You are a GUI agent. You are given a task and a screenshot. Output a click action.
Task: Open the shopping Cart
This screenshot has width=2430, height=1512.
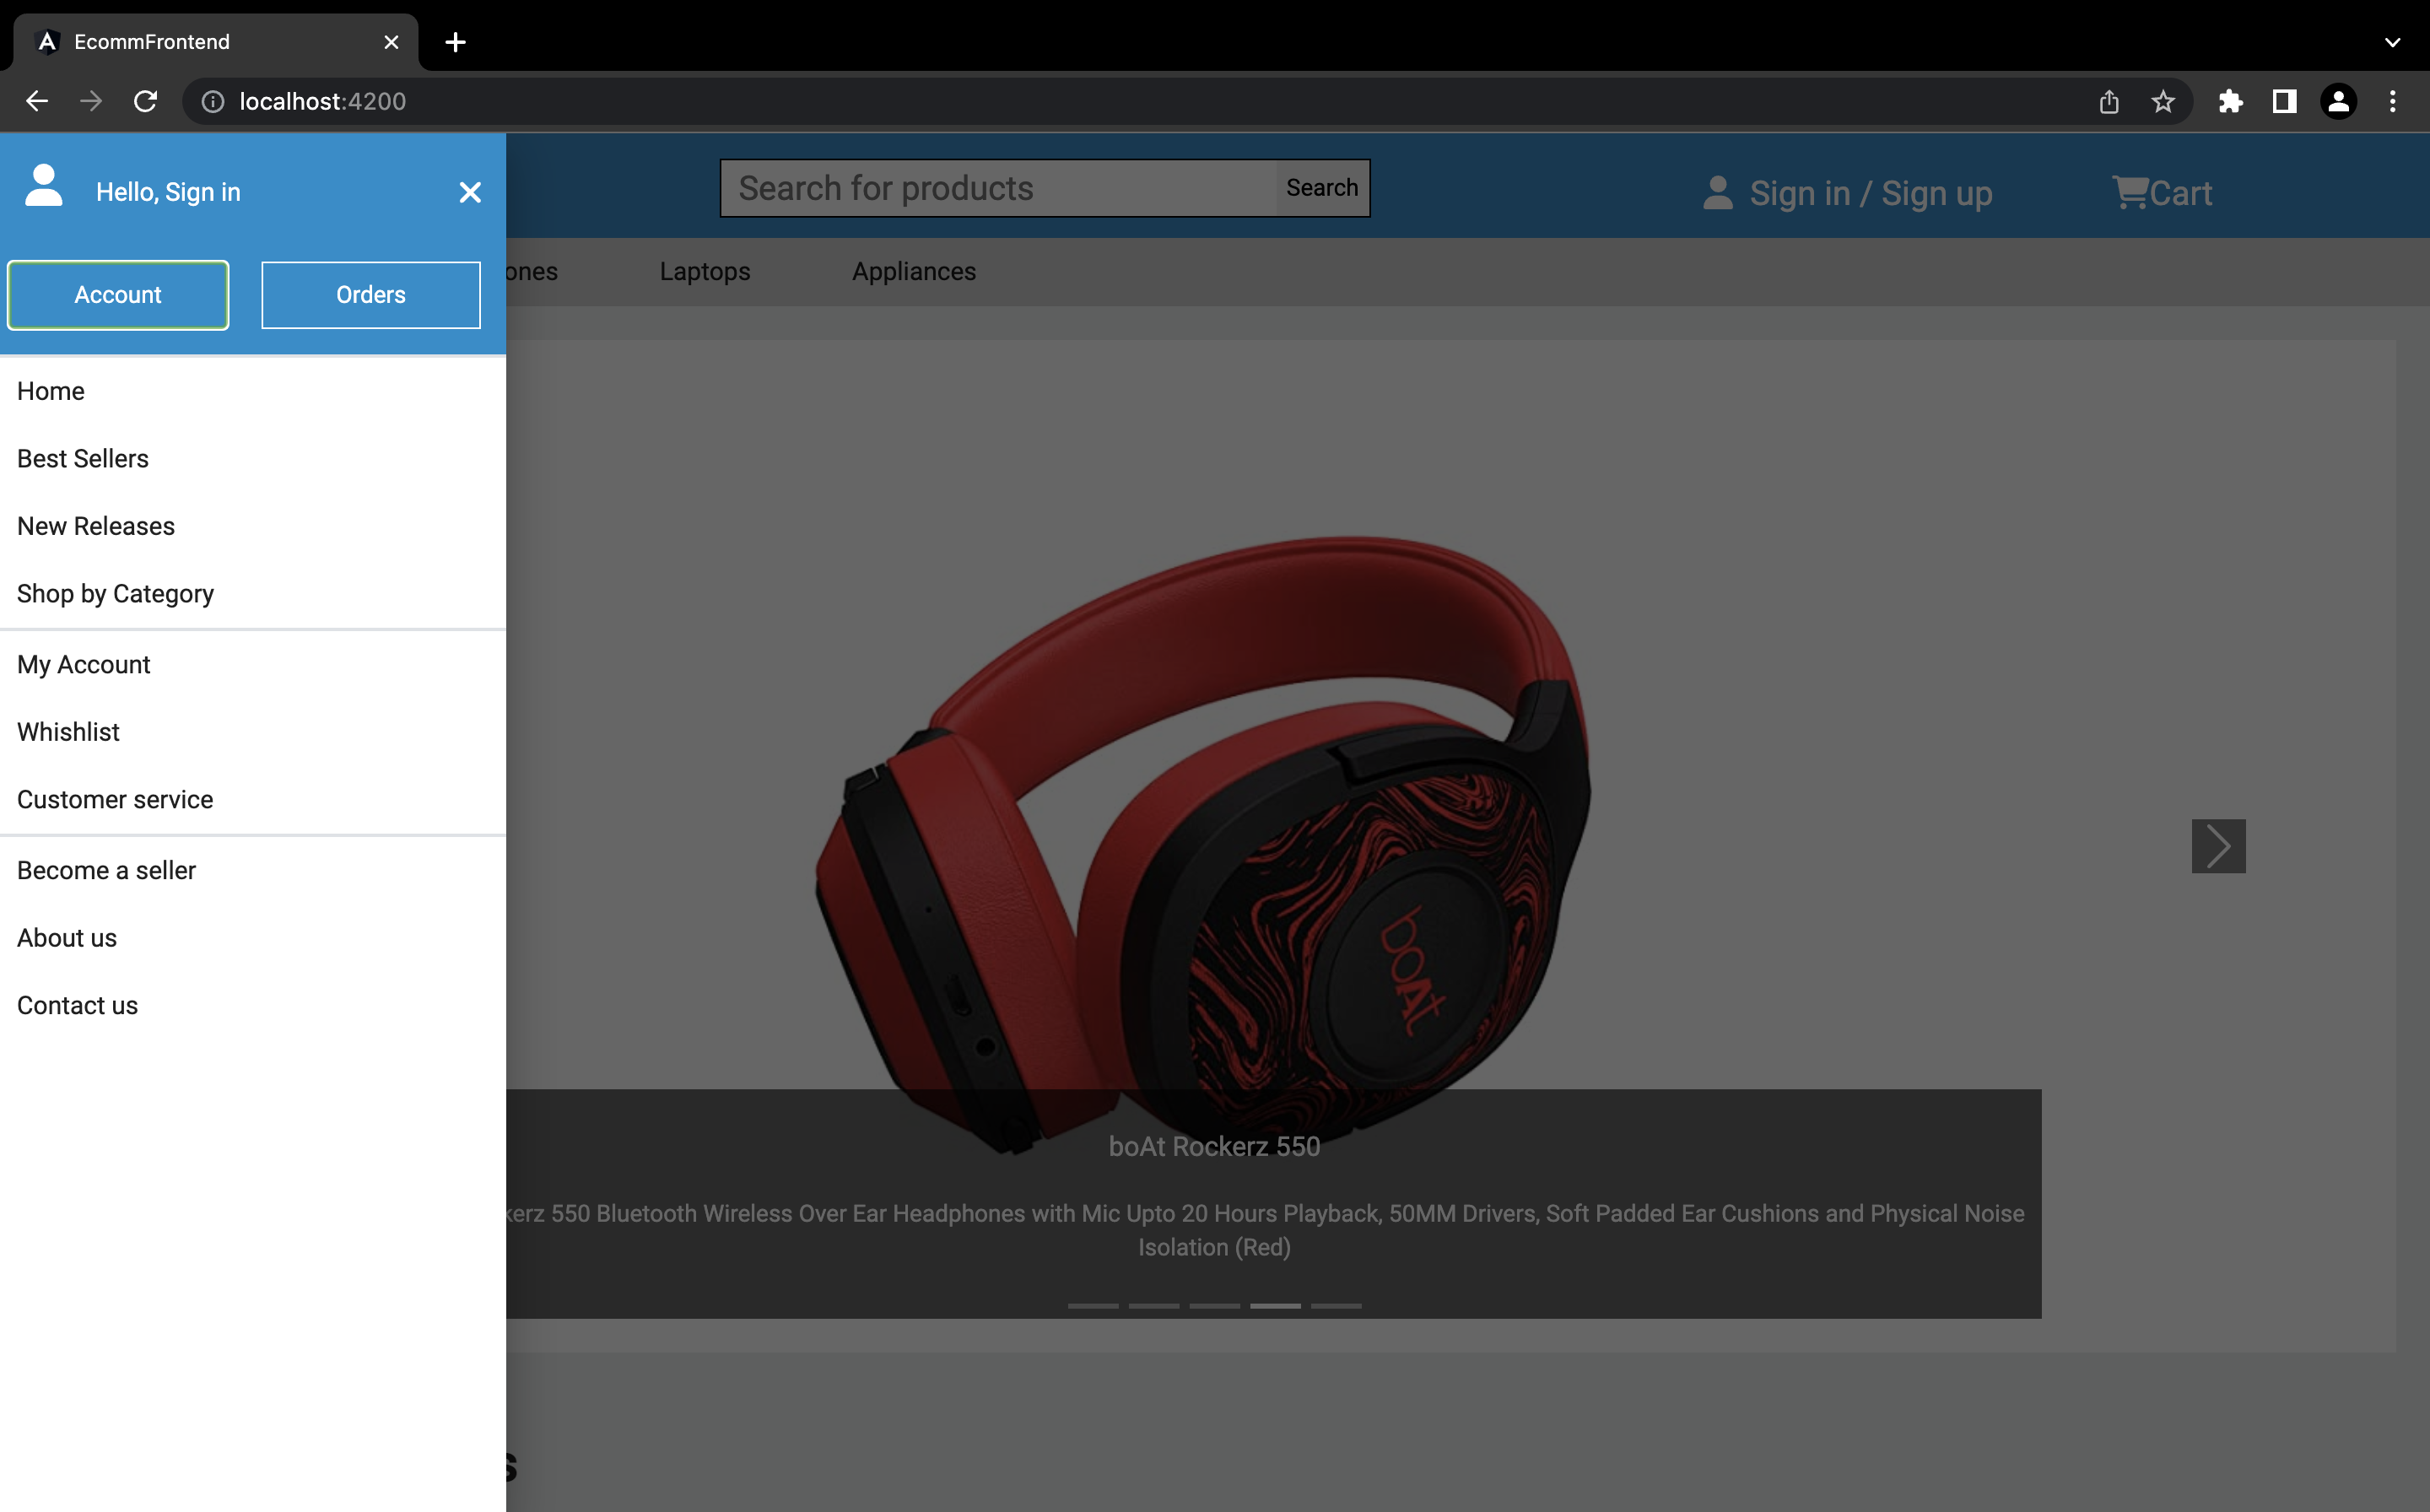2162,193
